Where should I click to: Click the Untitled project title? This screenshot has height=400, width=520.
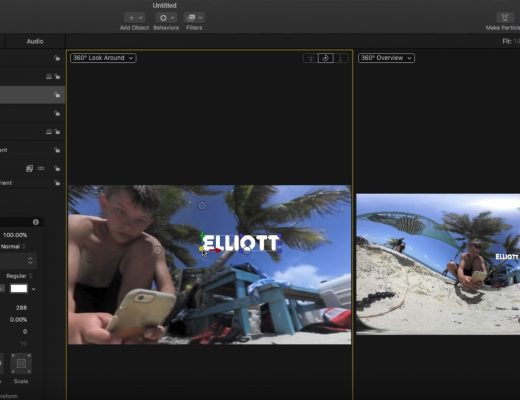(164, 5)
